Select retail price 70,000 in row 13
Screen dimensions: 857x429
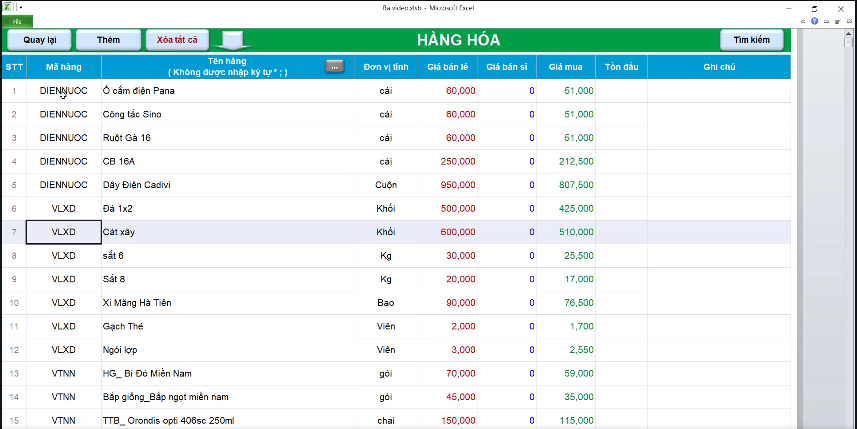click(x=448, y=373)
